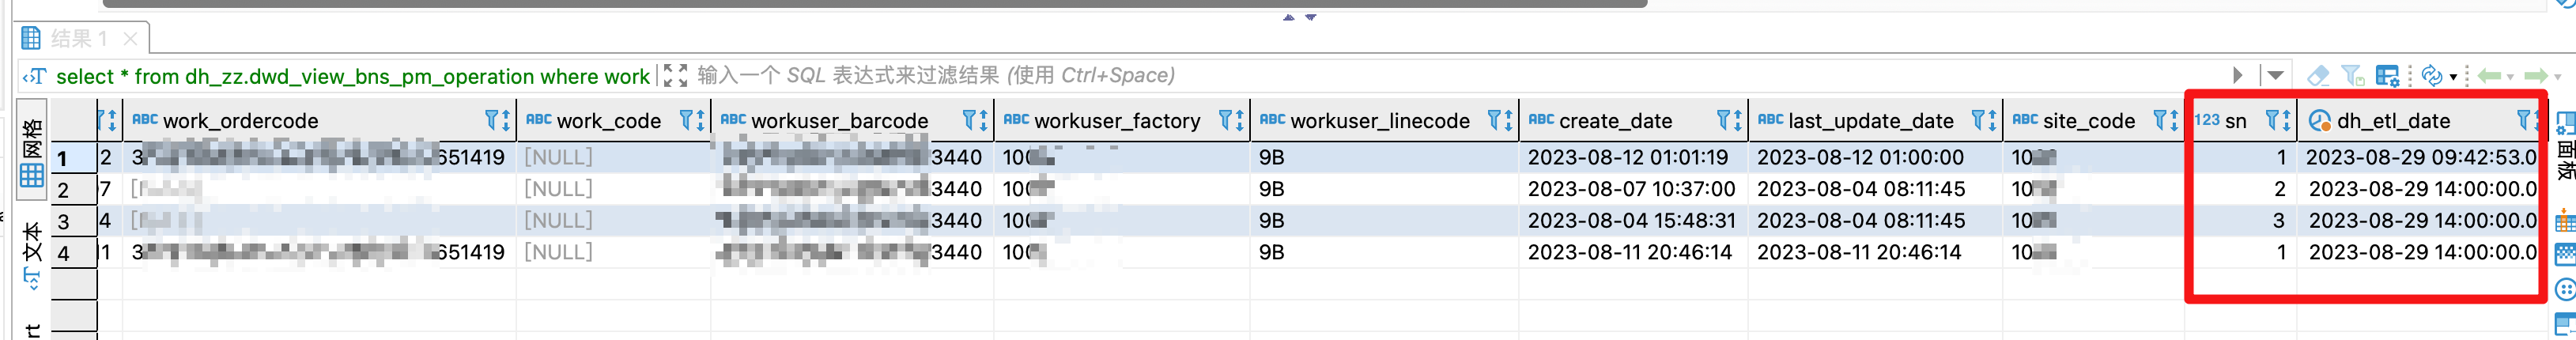This screenshot has height=340, width=2576.
Task: Open the filter history dropdown arrow
Action: coord(2276,76)
